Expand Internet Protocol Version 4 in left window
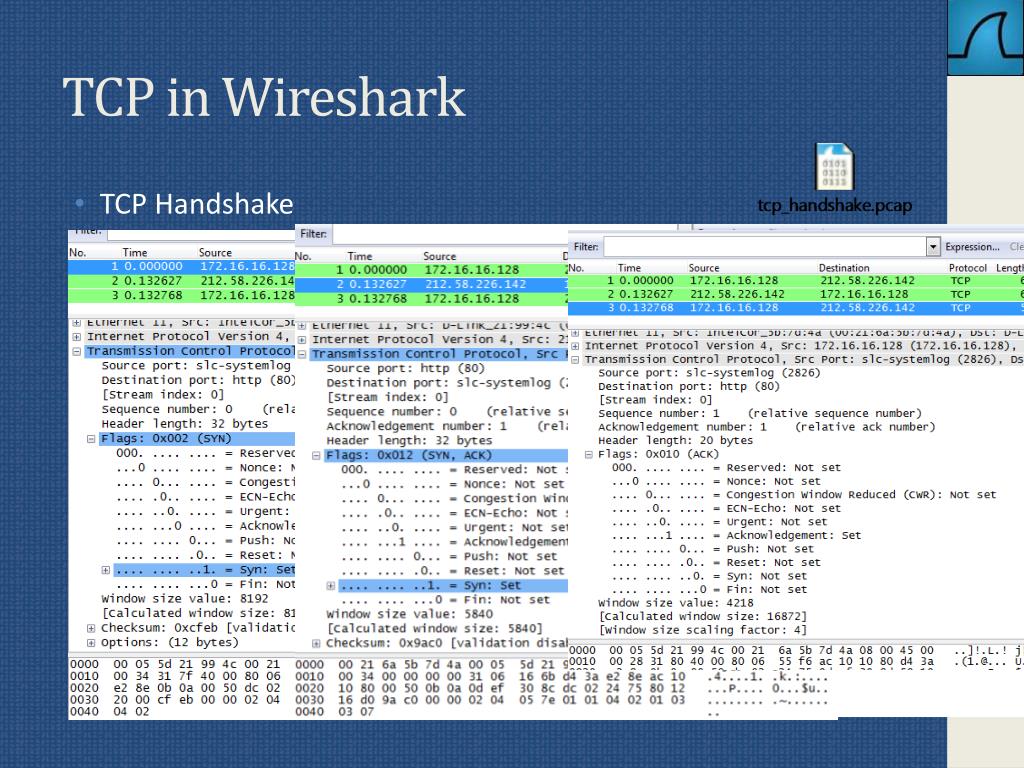Viewport: 1024px width, 768px height. 77,337
